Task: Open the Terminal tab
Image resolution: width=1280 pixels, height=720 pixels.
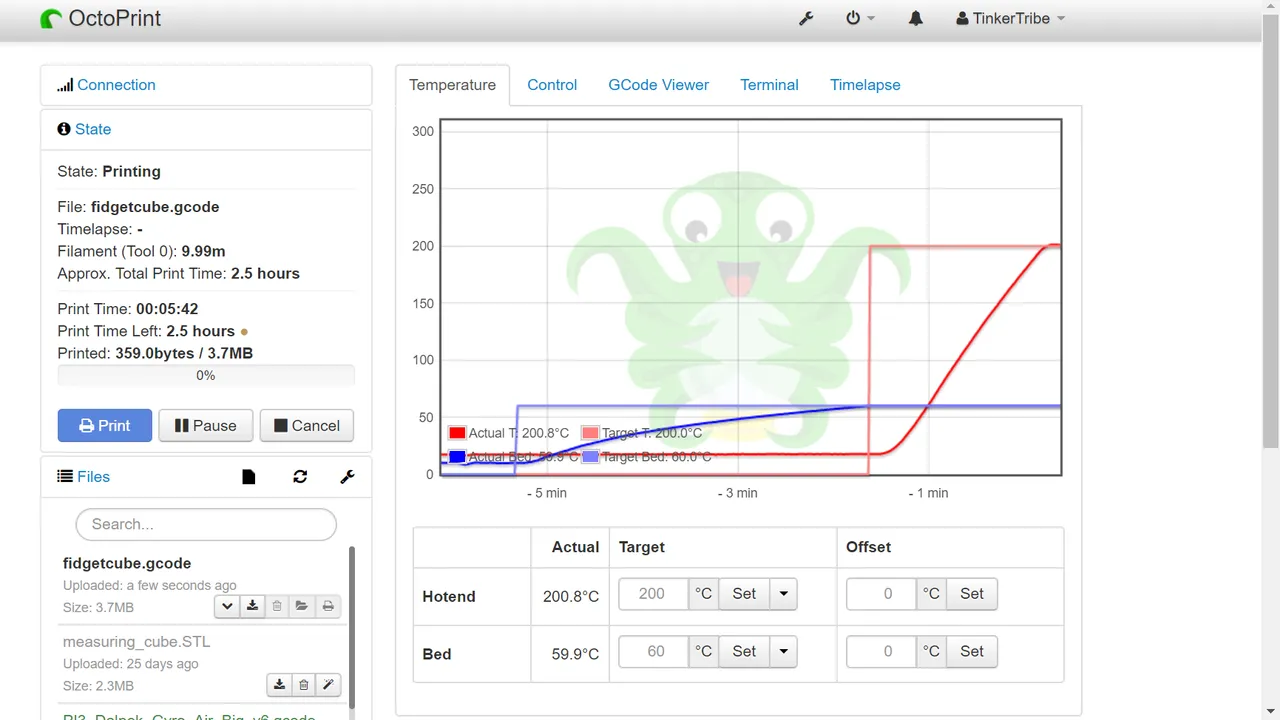Action: click(769, 85)
